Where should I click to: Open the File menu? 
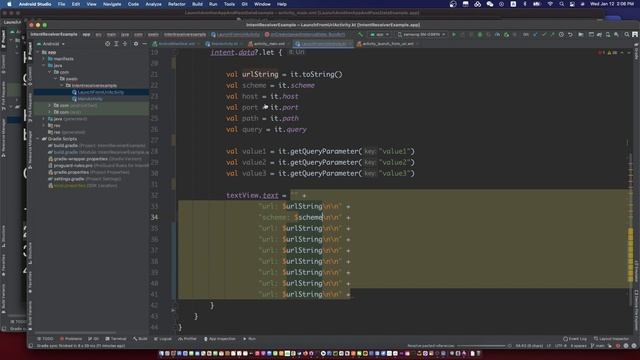(x=61, y=4)
